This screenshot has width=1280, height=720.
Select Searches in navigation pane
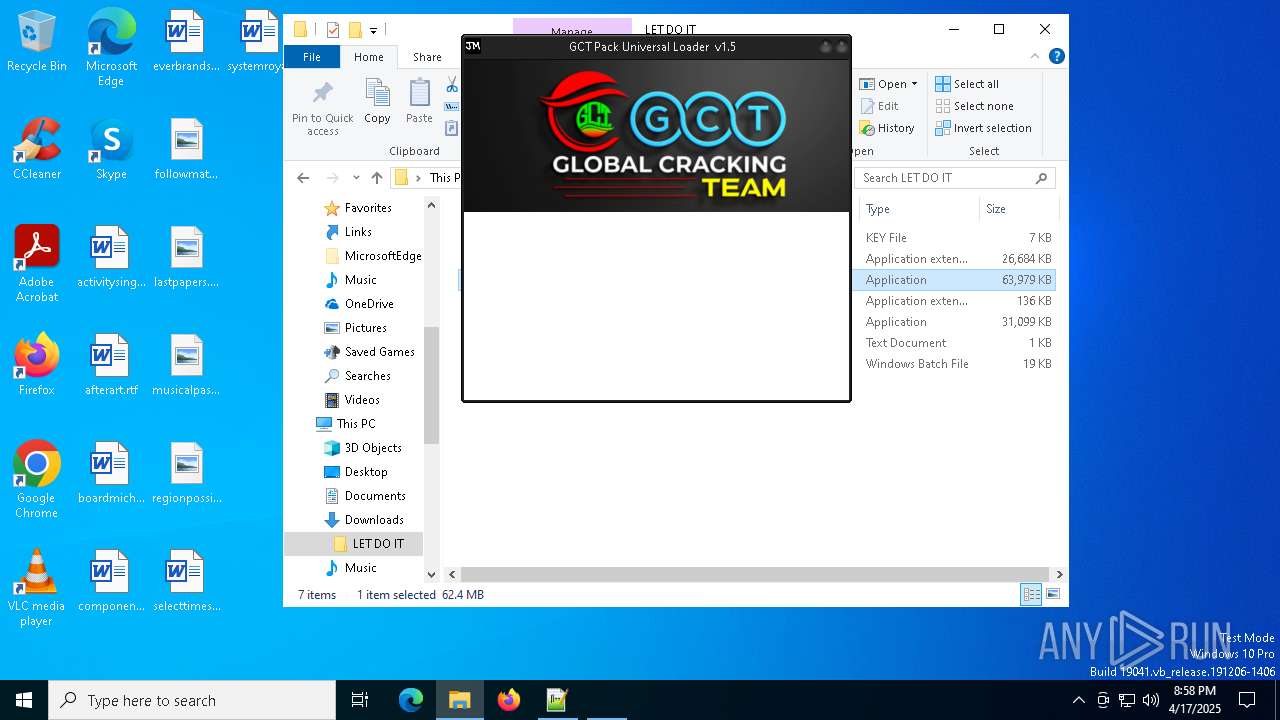[367, 376]
